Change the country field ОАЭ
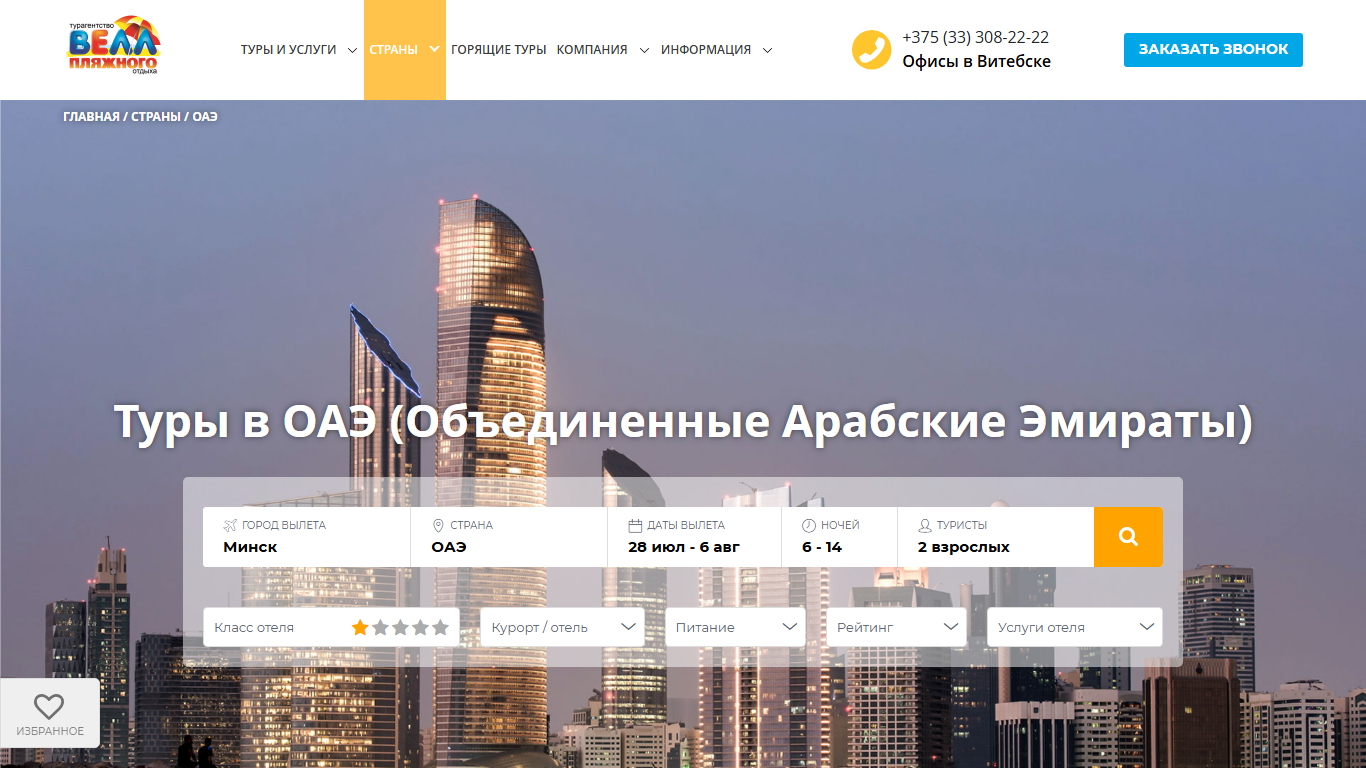 509,537
